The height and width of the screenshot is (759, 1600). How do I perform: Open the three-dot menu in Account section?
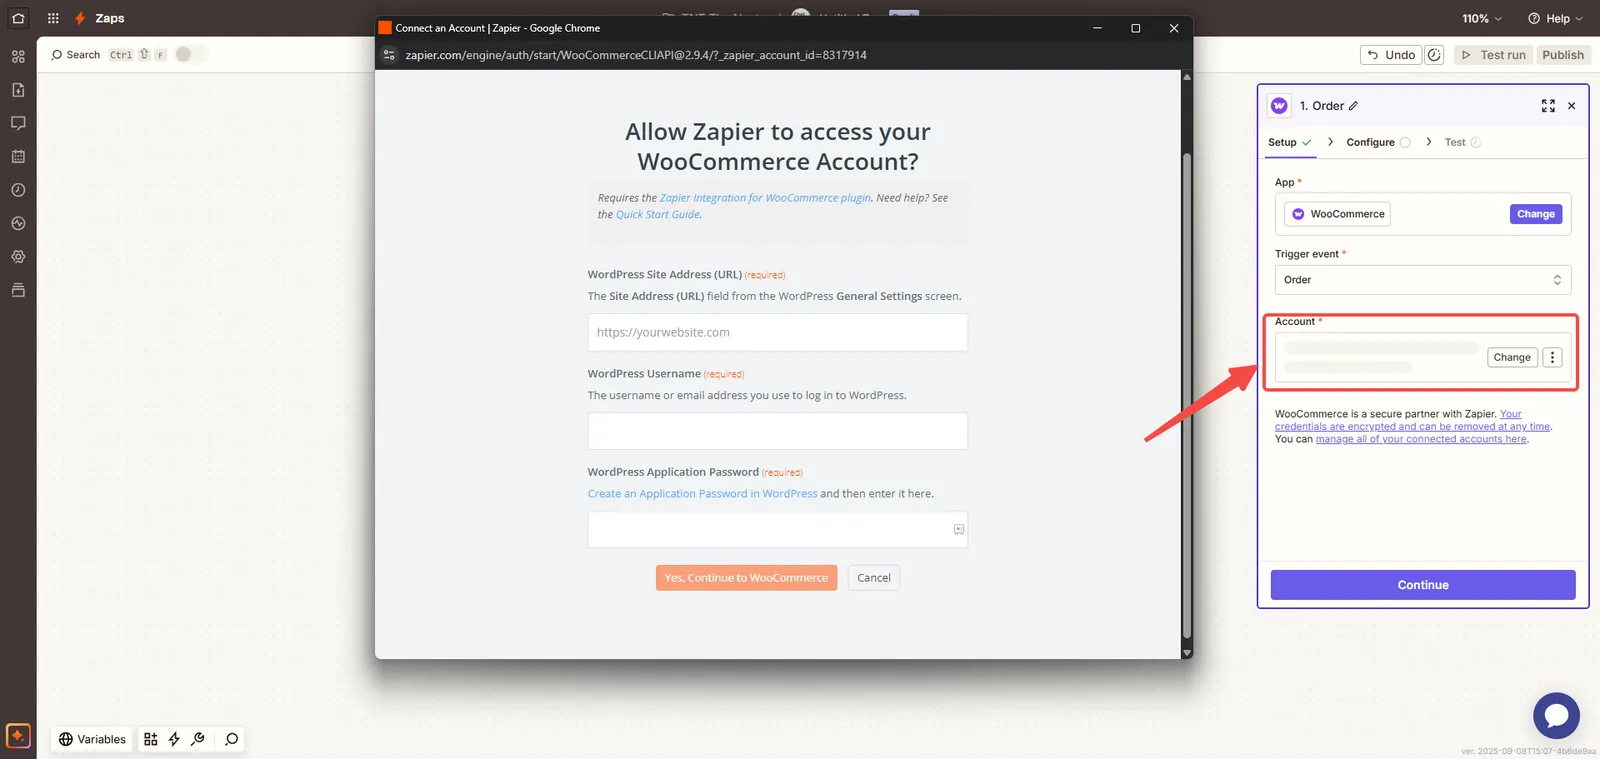tap(1552, 357)
